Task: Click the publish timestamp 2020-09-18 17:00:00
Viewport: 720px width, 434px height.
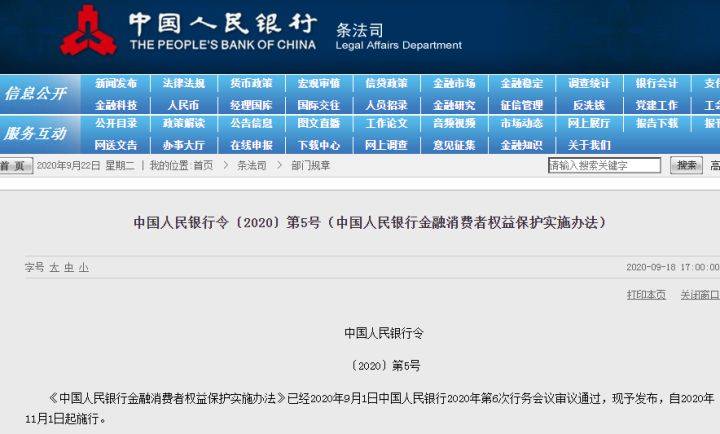Action: pyautogui.click(x=673, y=267)
